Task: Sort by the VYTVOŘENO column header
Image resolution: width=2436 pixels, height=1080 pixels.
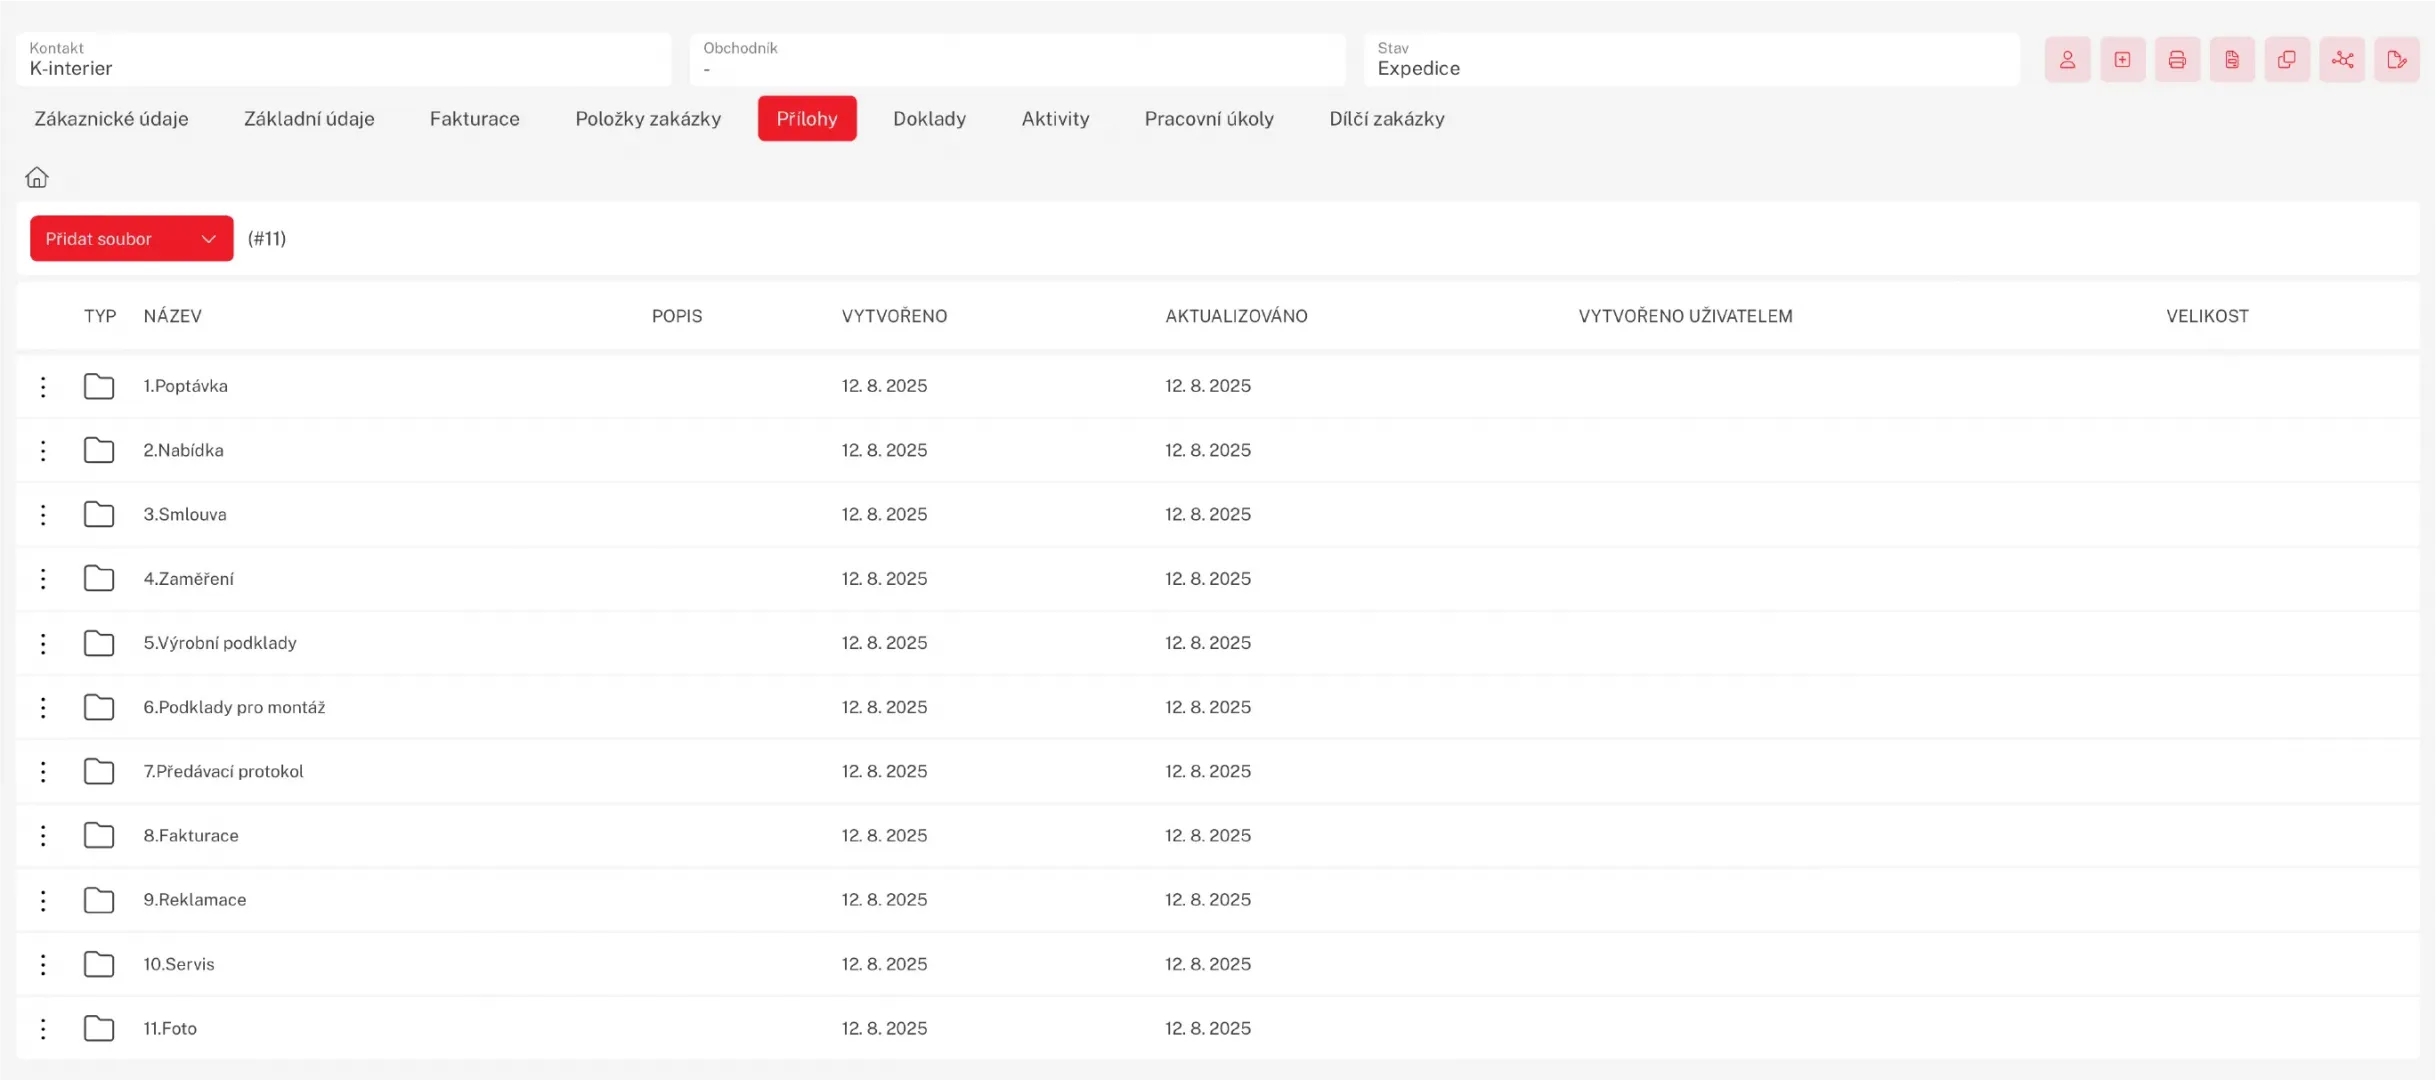Action: [894, 316]
